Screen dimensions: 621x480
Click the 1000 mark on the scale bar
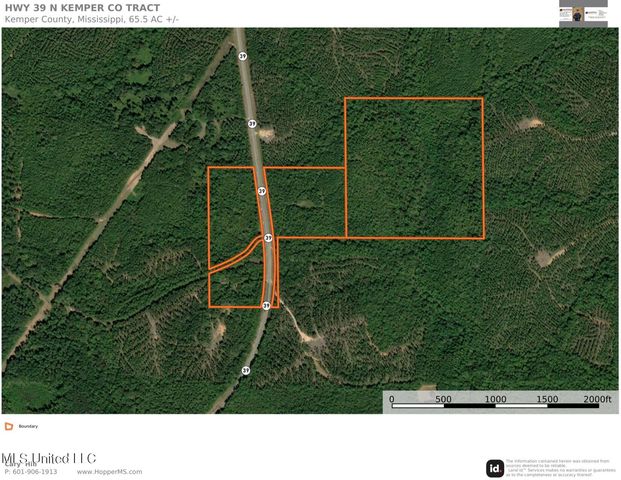point(495,399)
